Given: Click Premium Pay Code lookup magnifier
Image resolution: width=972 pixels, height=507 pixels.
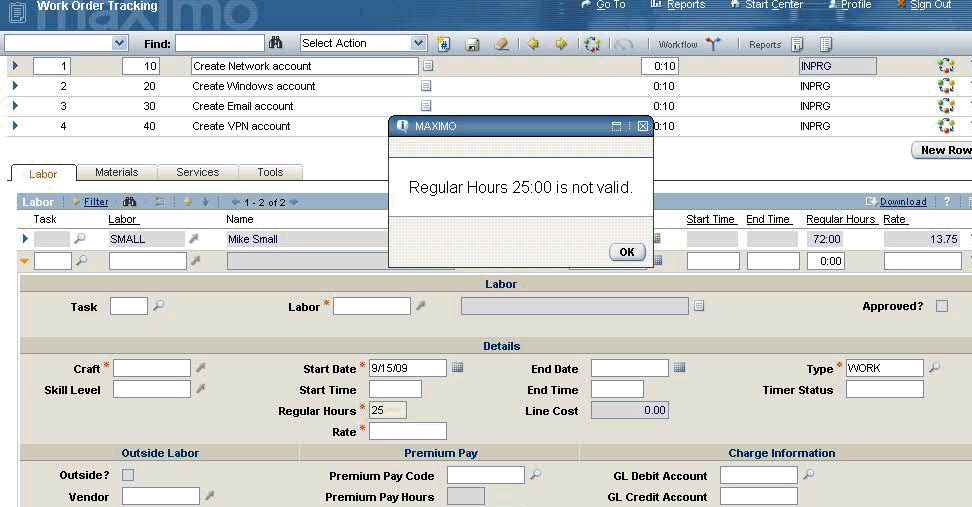Looking at the screenshot, I should 536,475.
